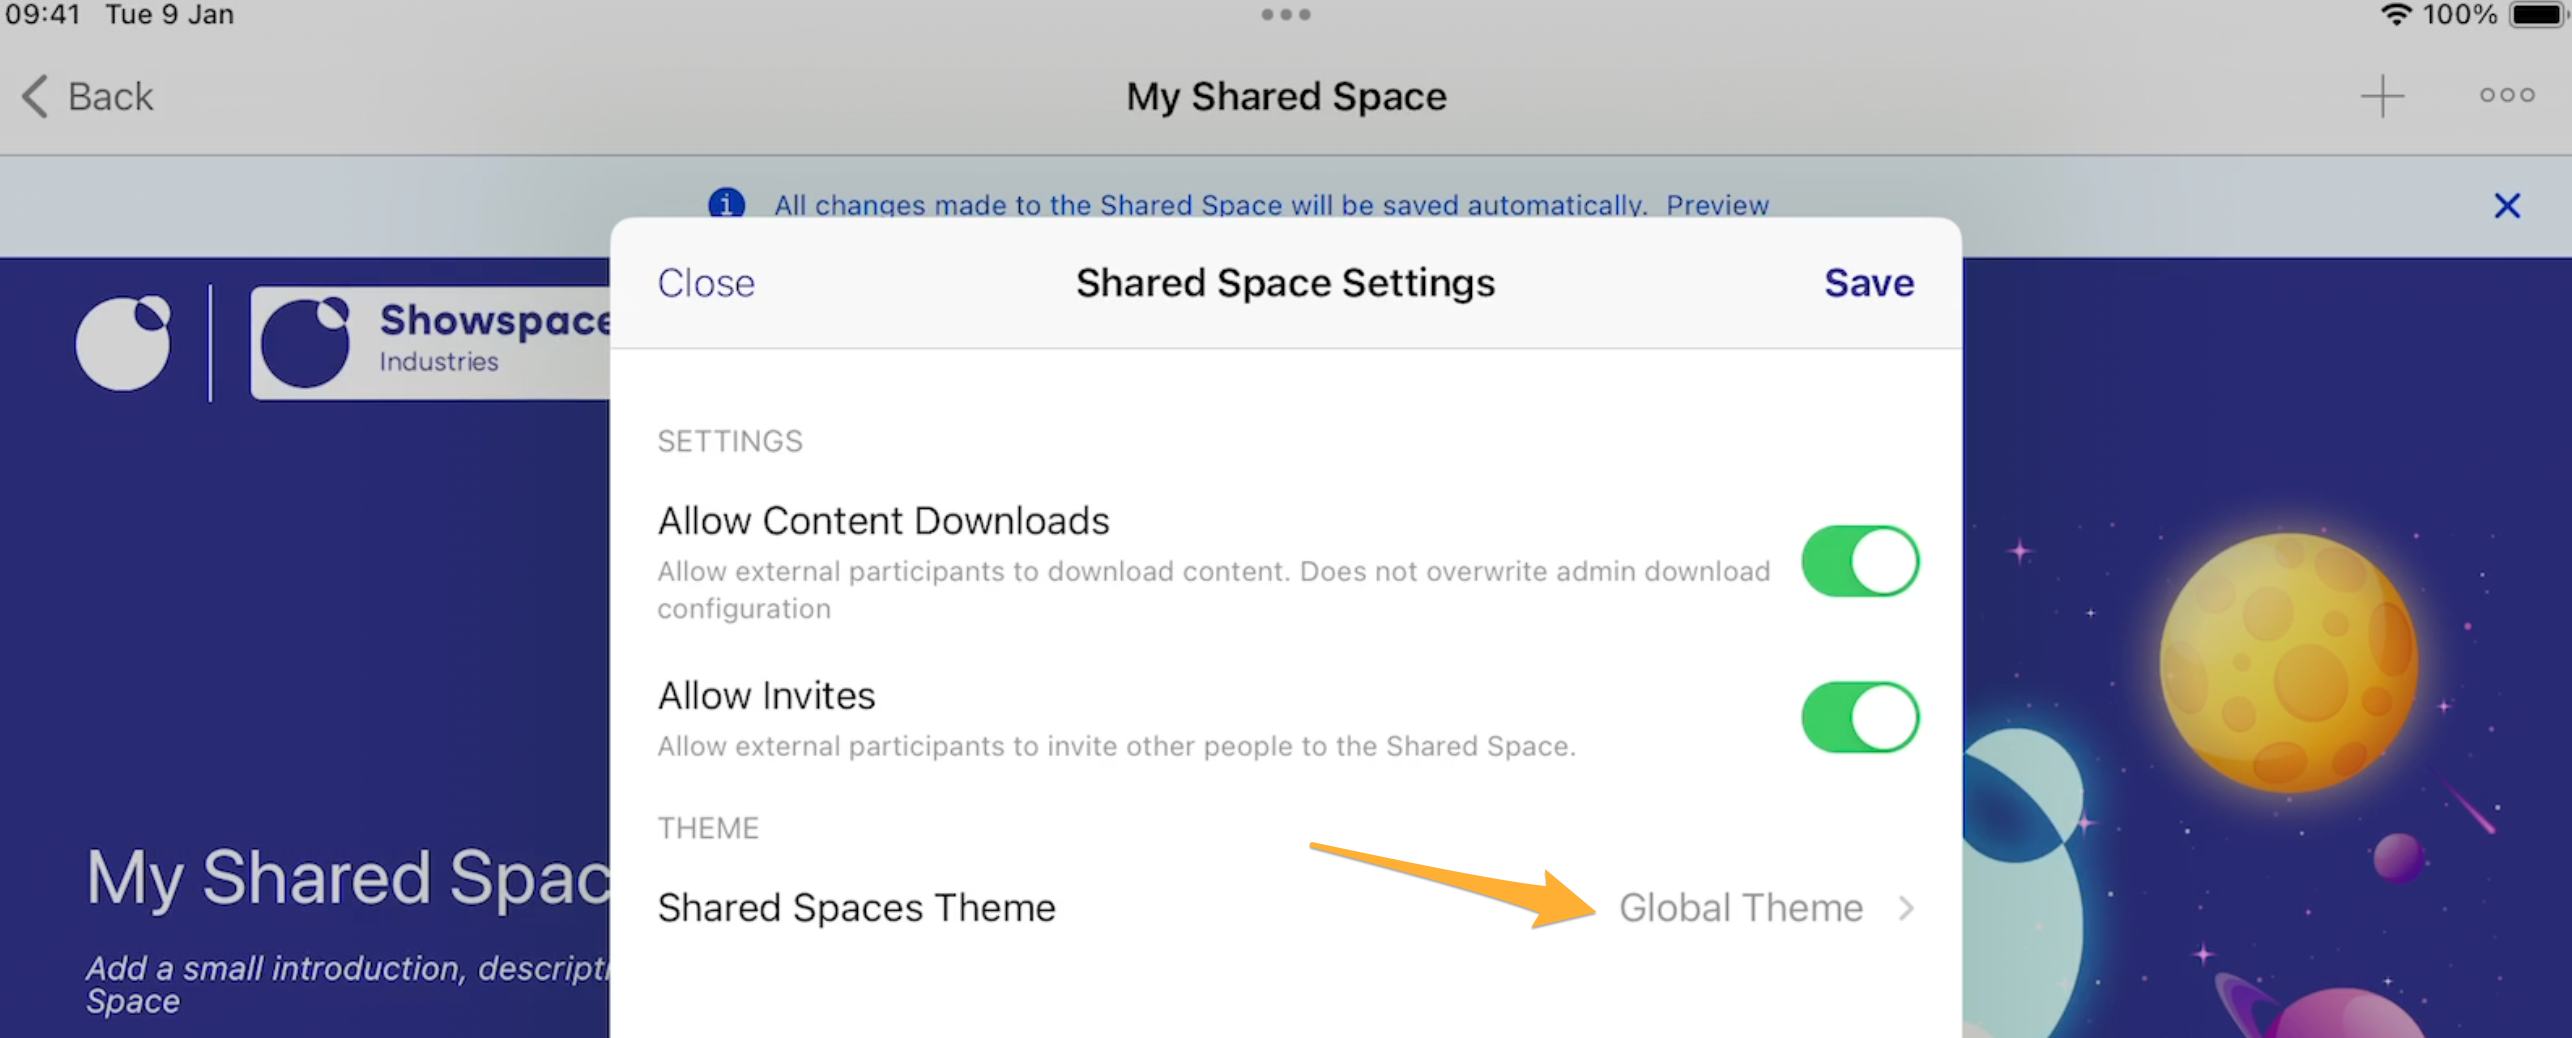2572x1038 pixels.
Task: Tap the status bar clock 09:41
Action: [42, 14]
